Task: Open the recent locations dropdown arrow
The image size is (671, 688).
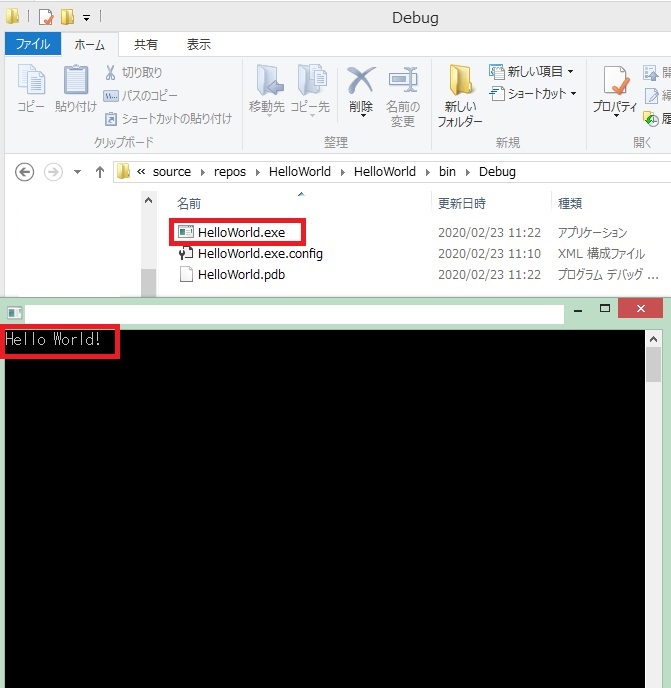Action: click(77, 172)
